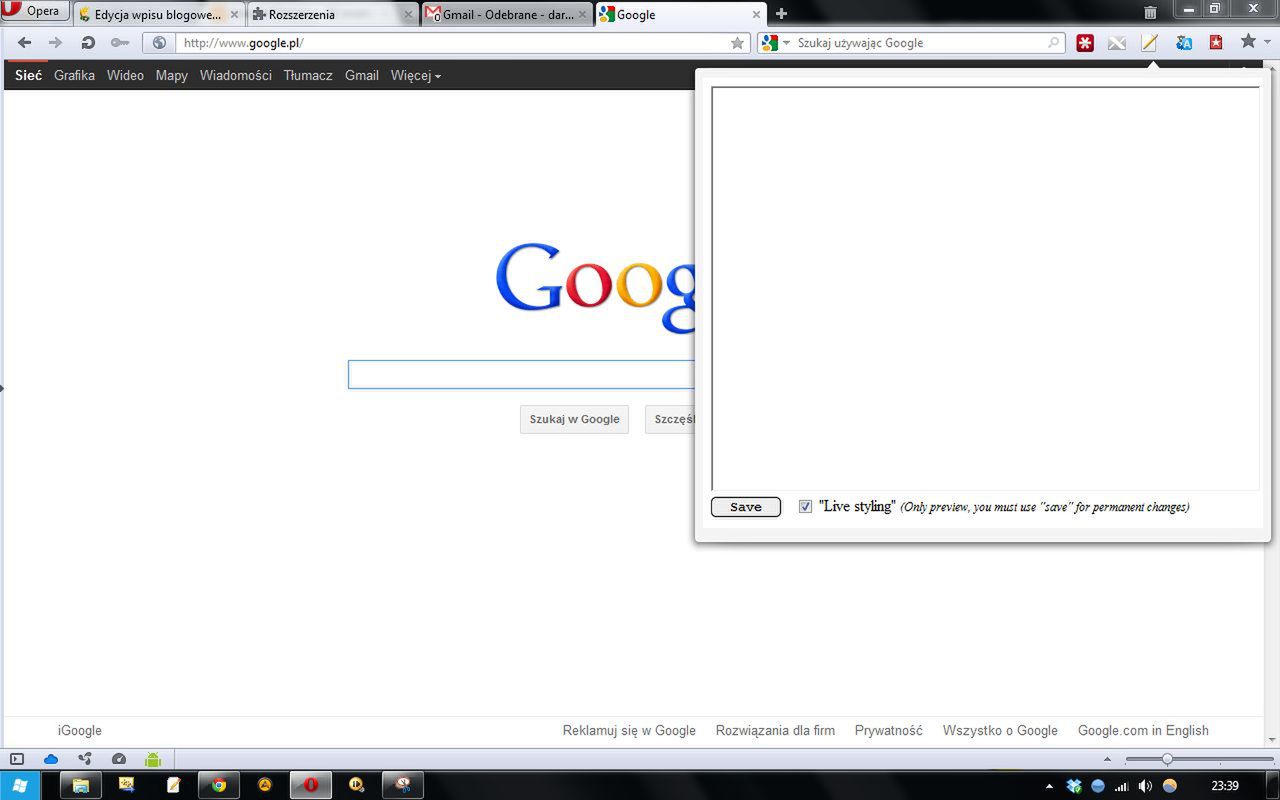Click the Save button in popup

pos(745,507)
